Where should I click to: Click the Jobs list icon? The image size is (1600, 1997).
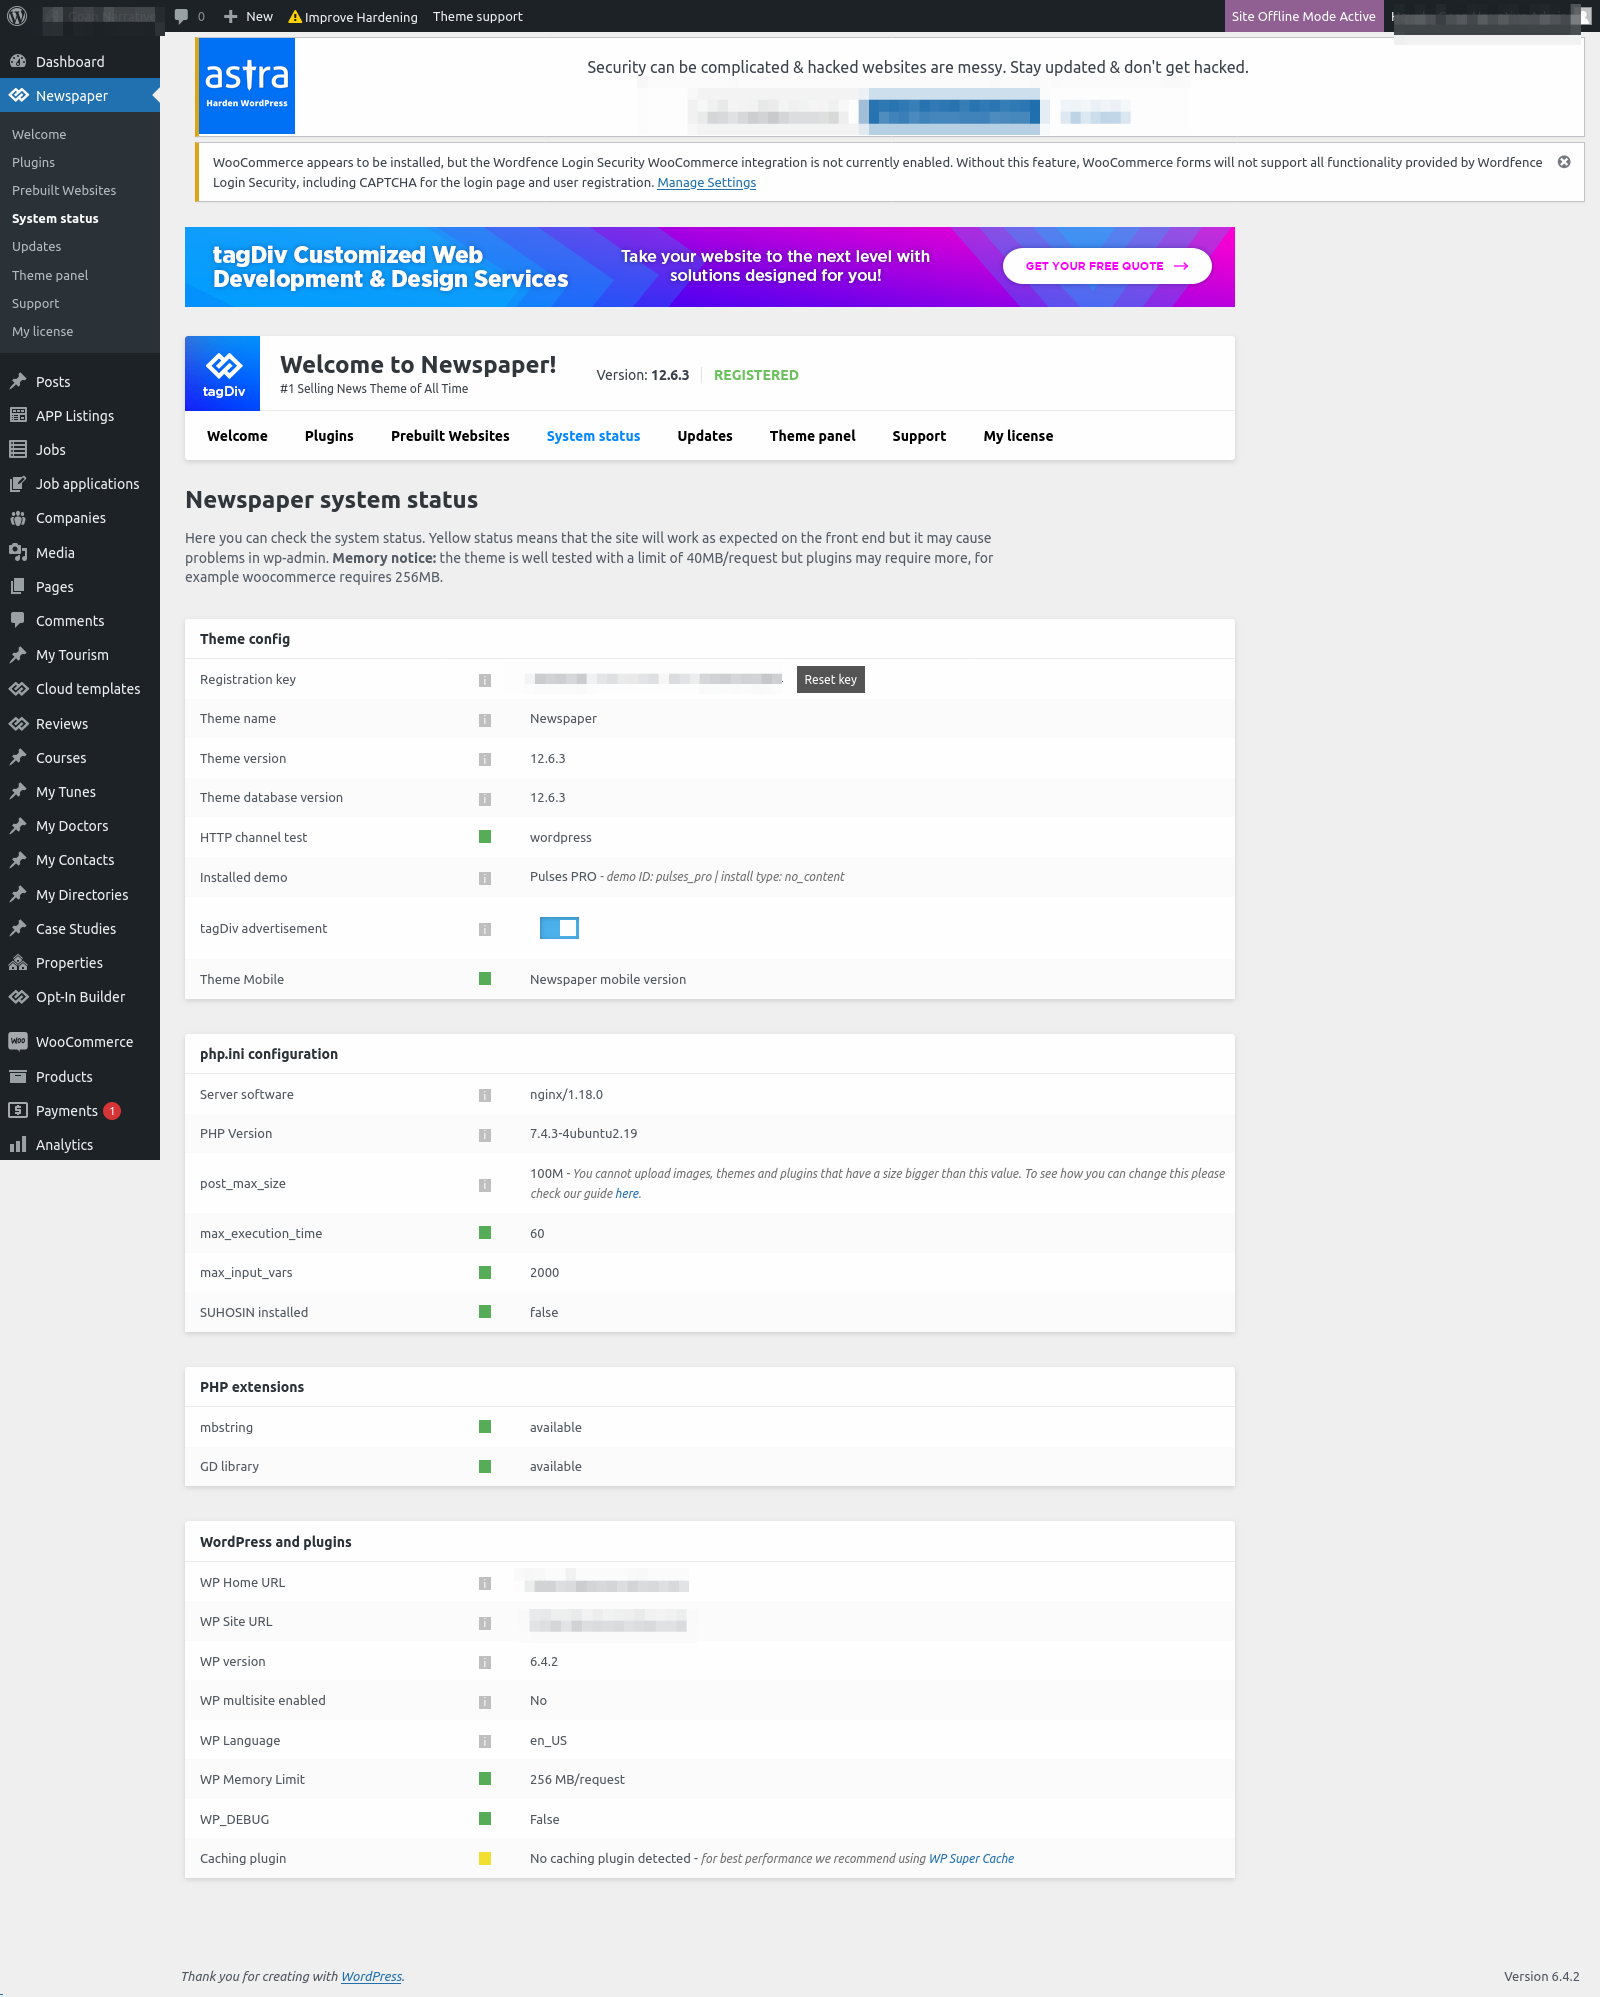tap(18, 450)
